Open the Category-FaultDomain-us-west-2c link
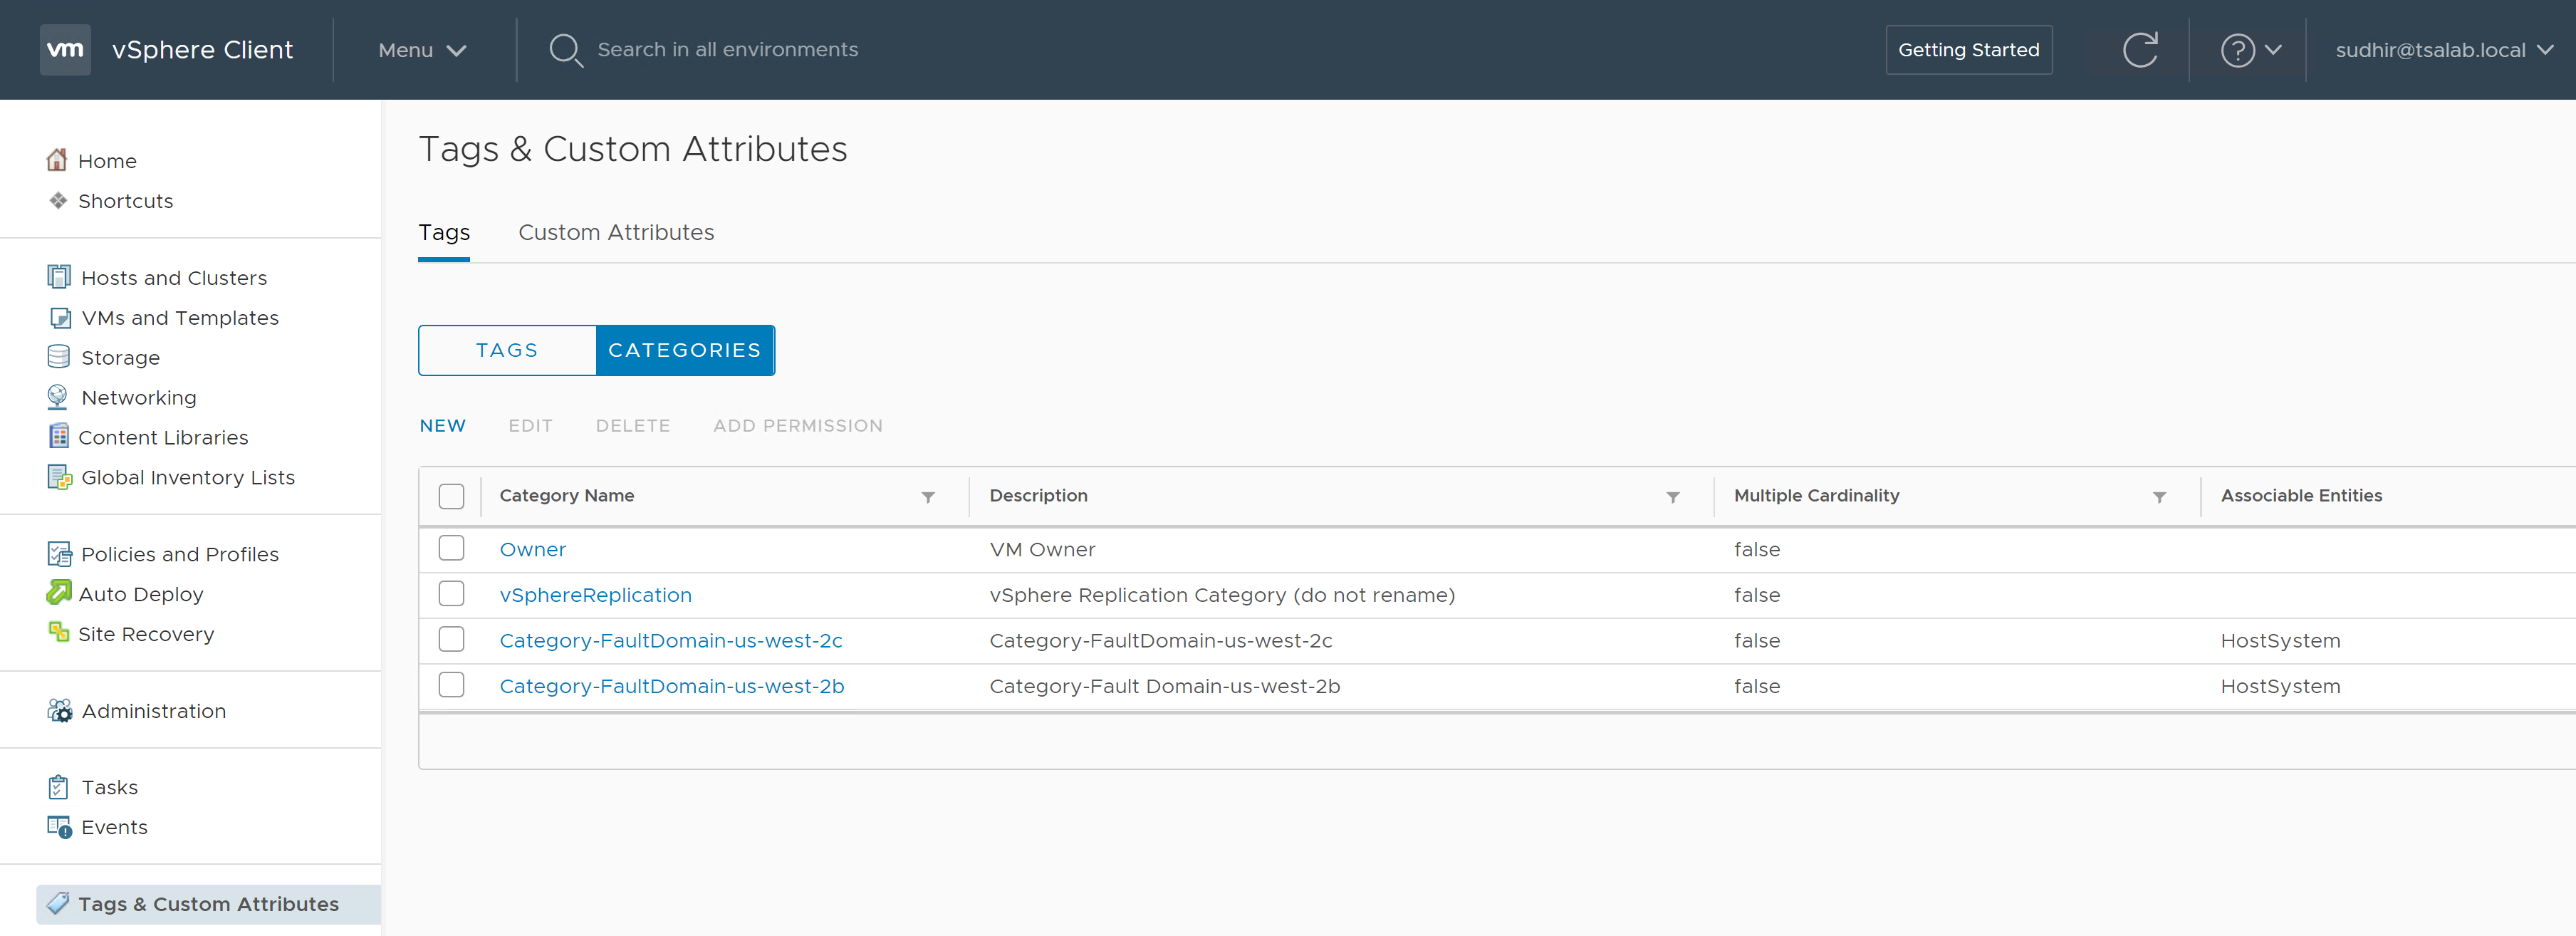Viewport: 2576px width, 936px height. [x=670, y=640]
